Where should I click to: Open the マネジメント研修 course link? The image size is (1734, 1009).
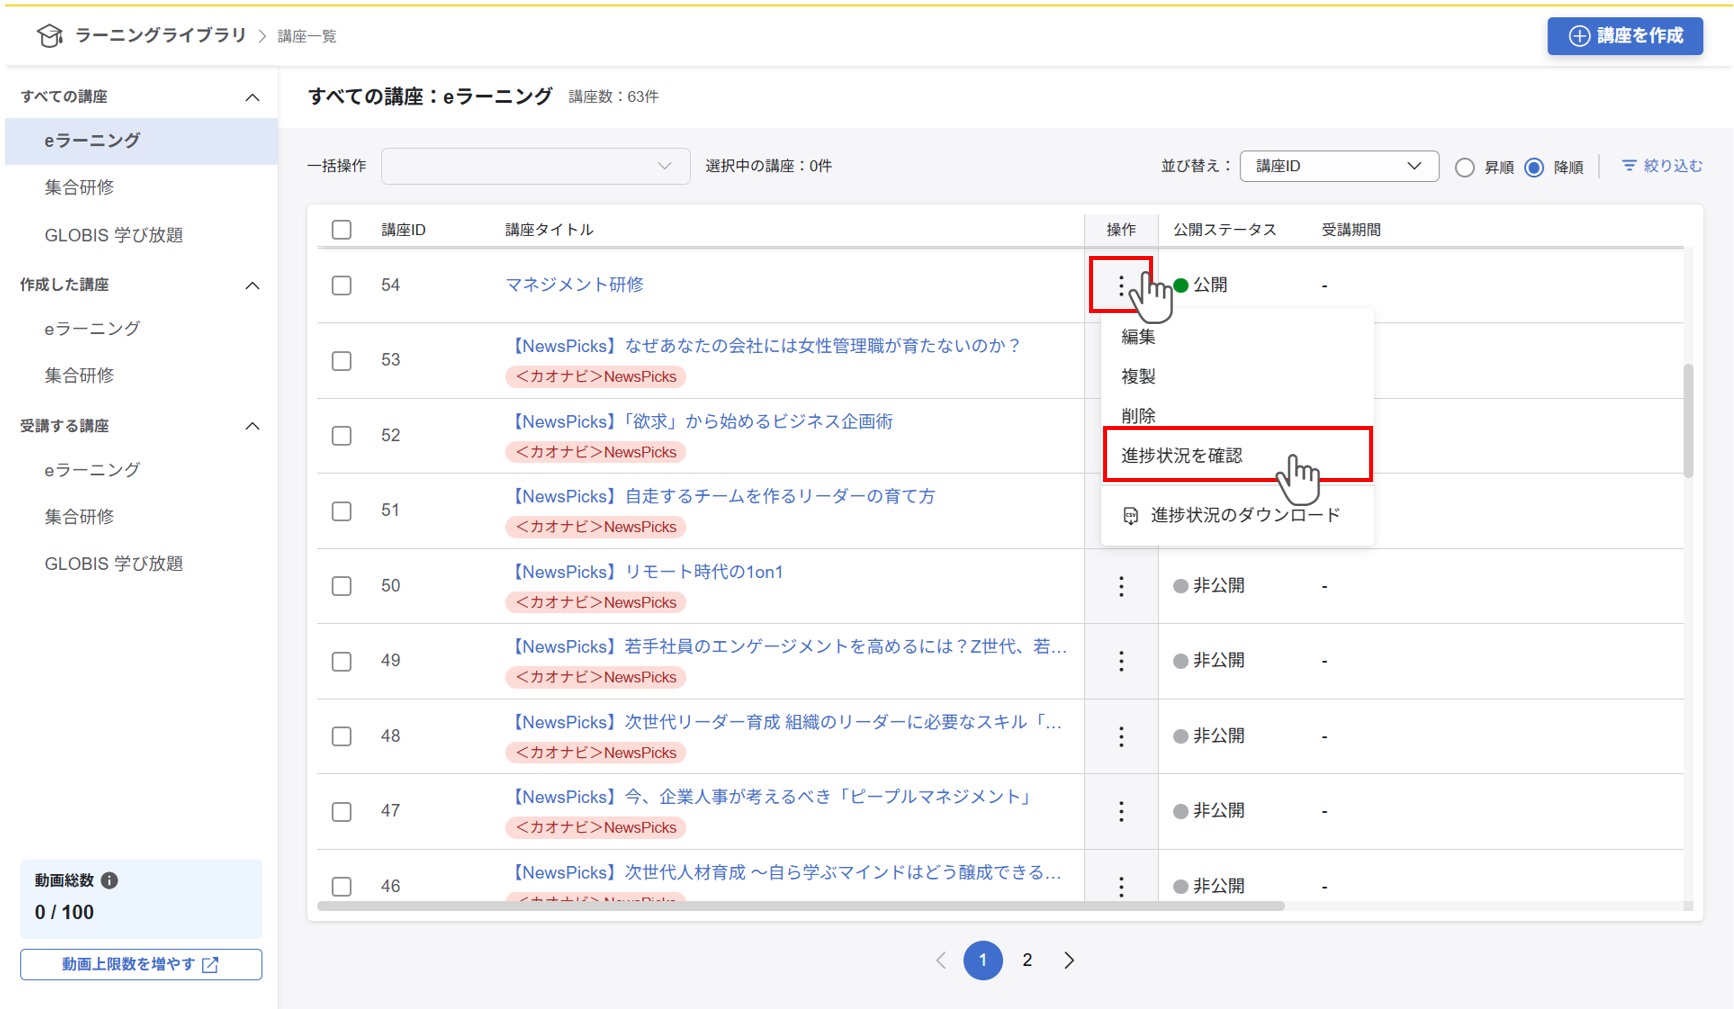coord(574,285)
